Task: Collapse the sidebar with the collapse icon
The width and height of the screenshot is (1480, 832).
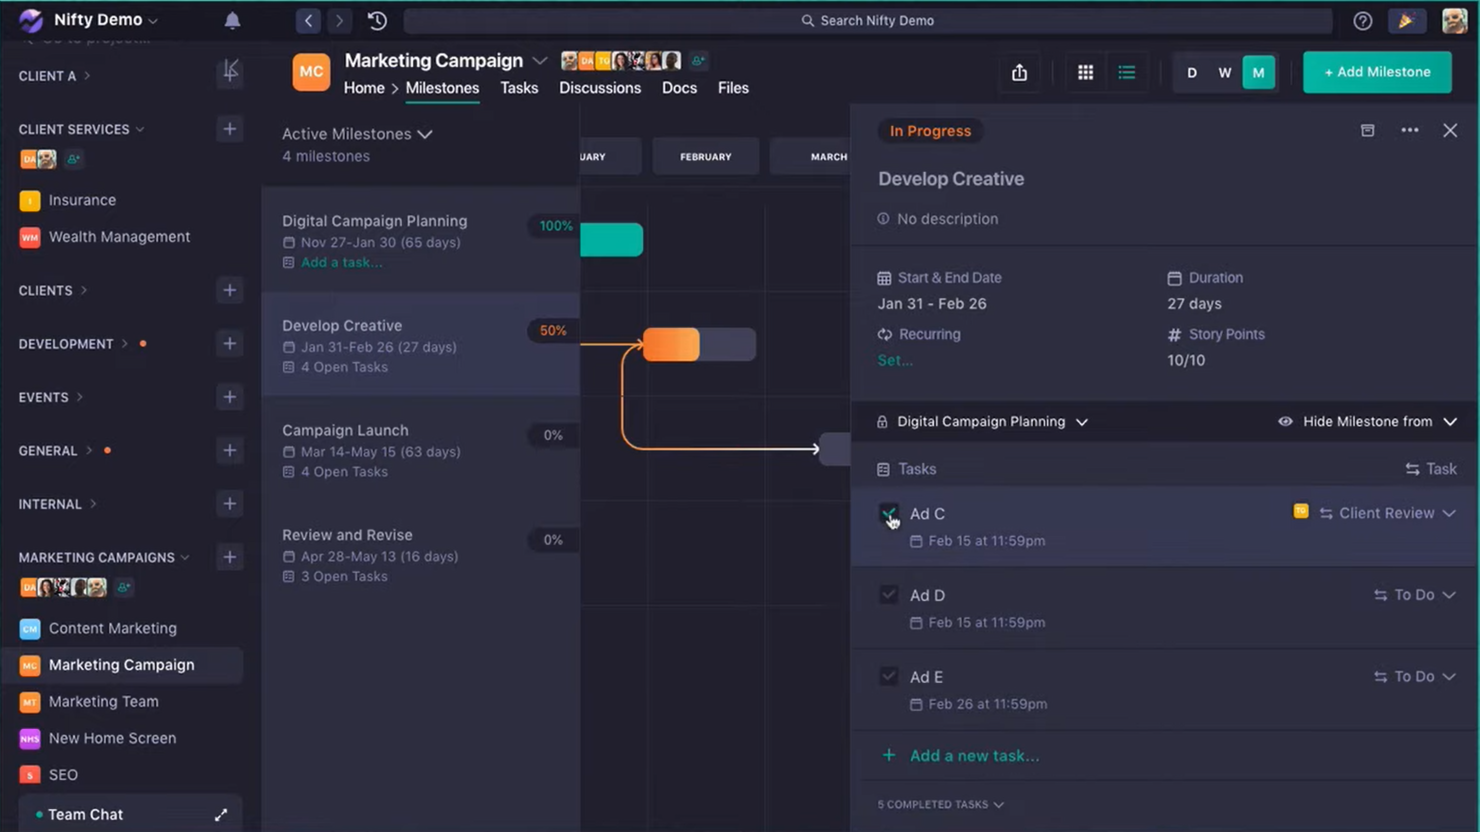Action: [230, 71]
